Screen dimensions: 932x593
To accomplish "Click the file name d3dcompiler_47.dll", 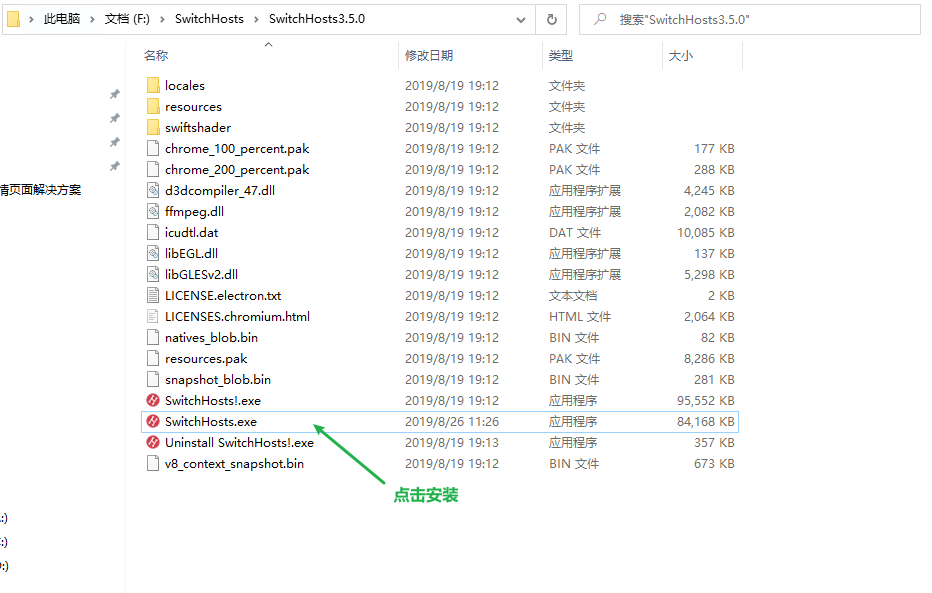I will [220, 190].
